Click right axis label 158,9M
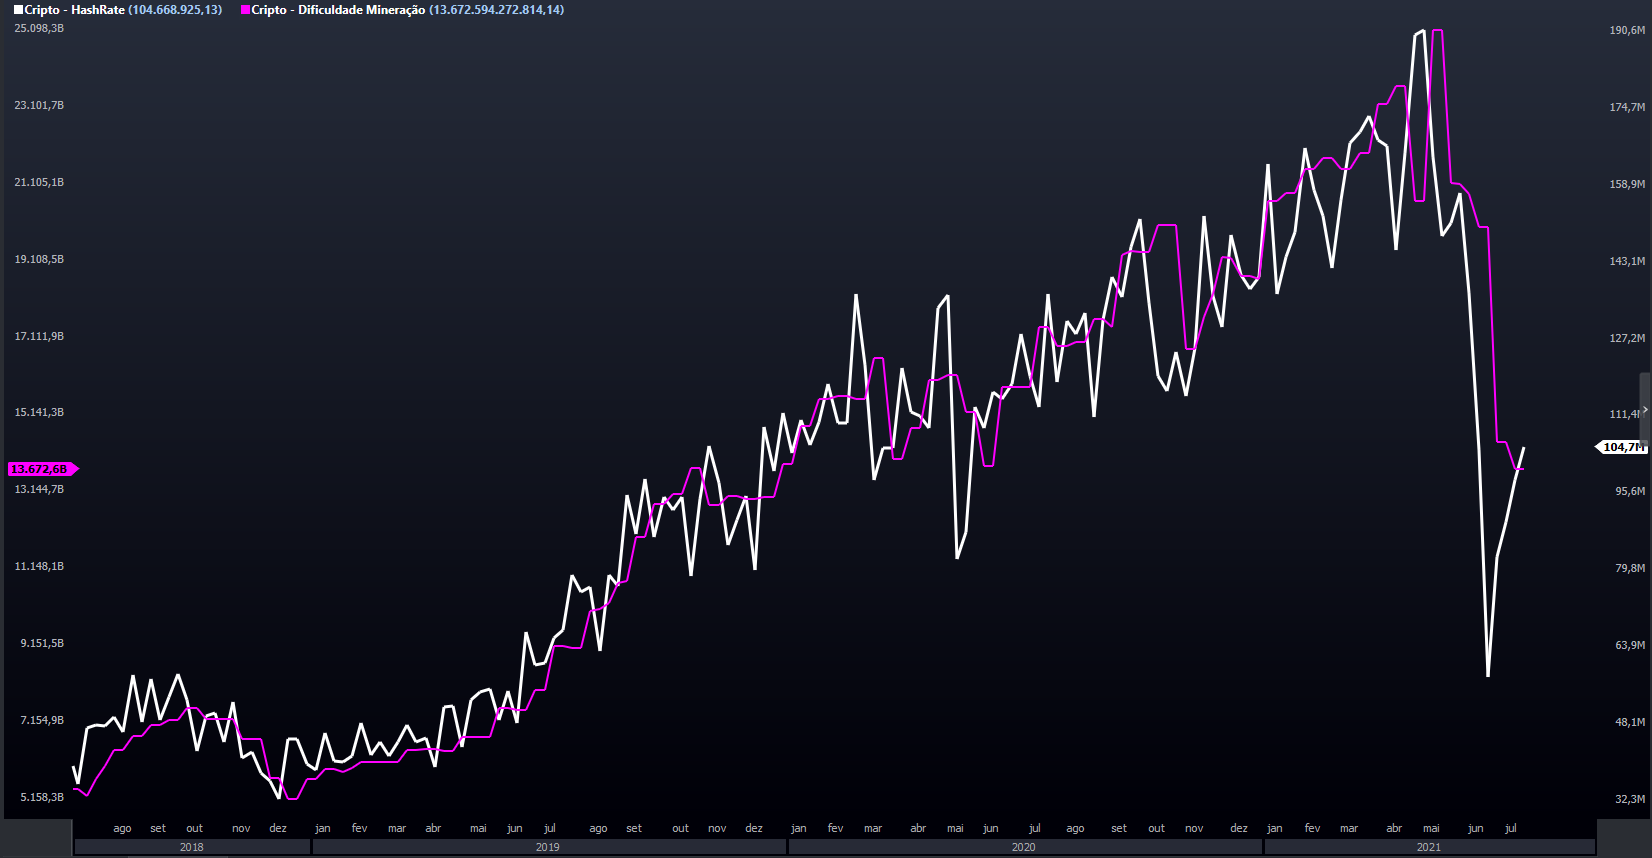The image size is (1652, 858). coord(1627,184)
